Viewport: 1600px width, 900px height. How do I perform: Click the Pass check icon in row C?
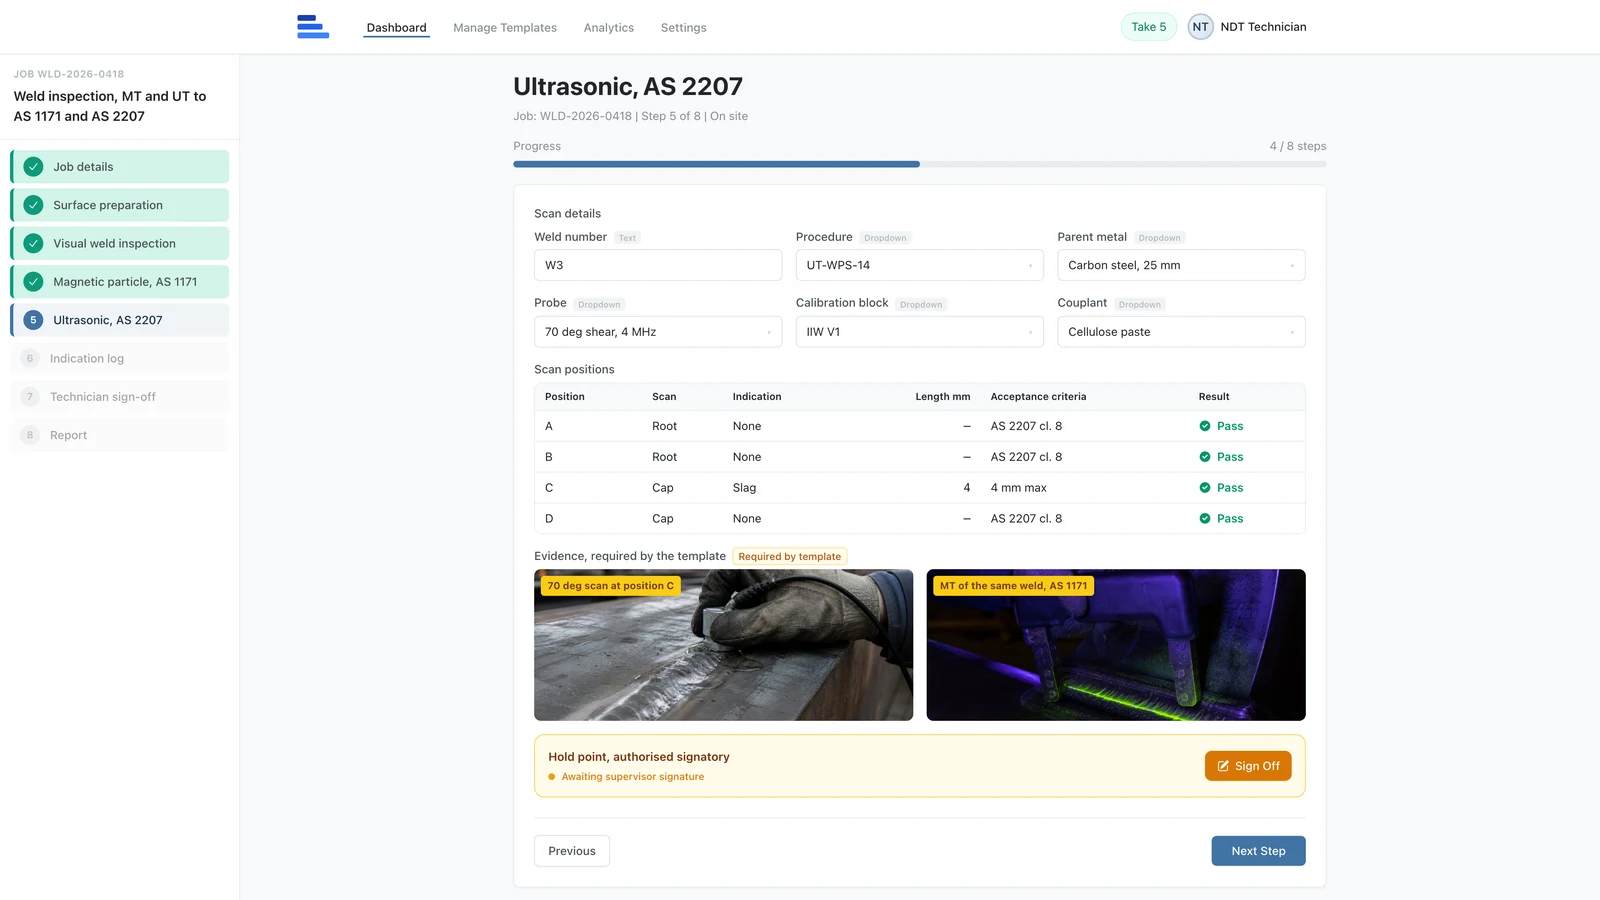click(1205, 488)
